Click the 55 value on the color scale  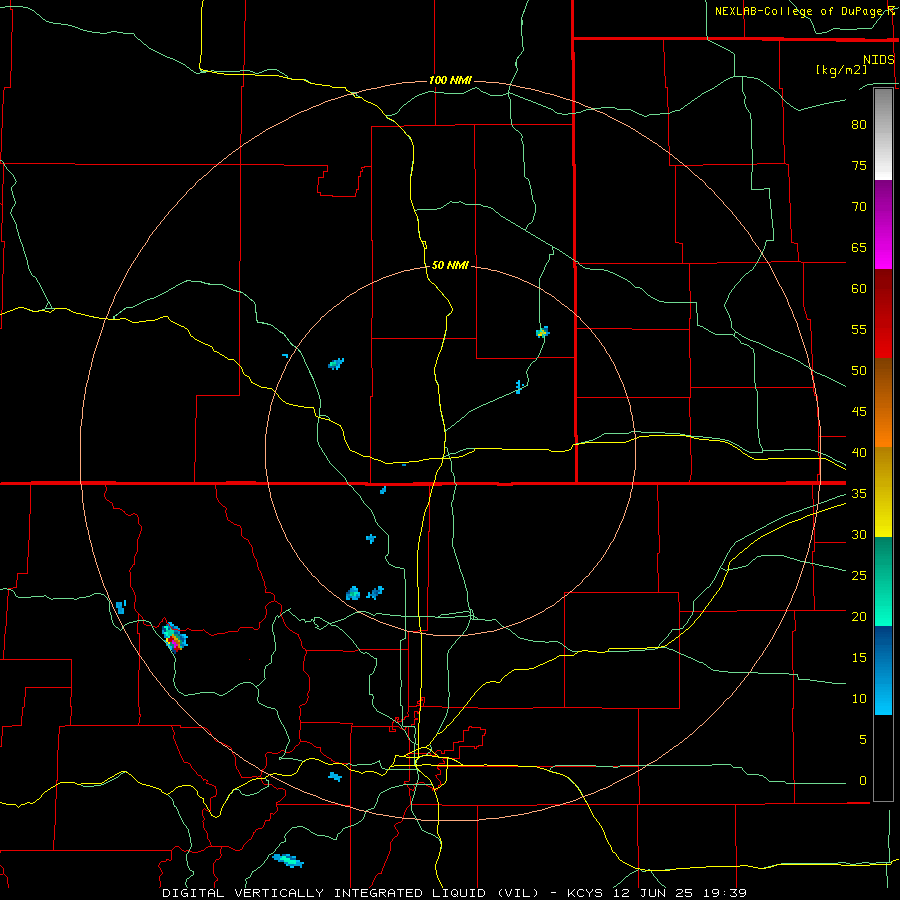[859, 329]
